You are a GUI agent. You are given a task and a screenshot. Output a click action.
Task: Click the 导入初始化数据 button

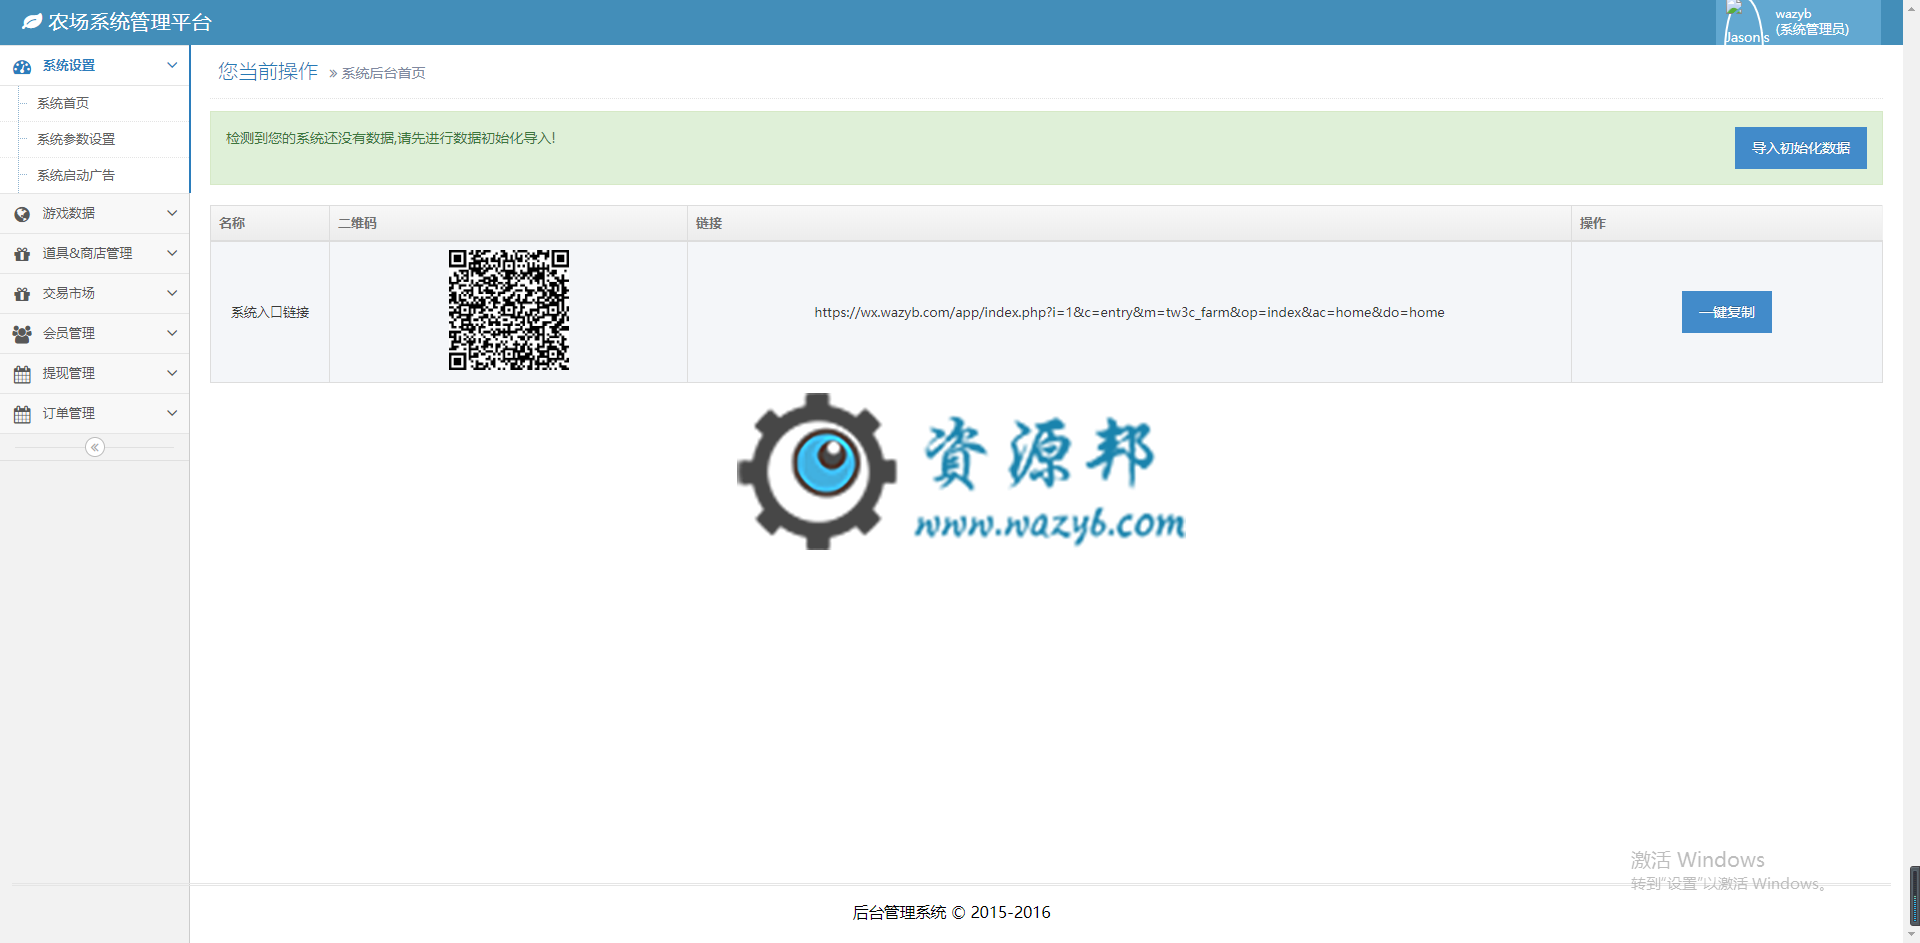1800,148
